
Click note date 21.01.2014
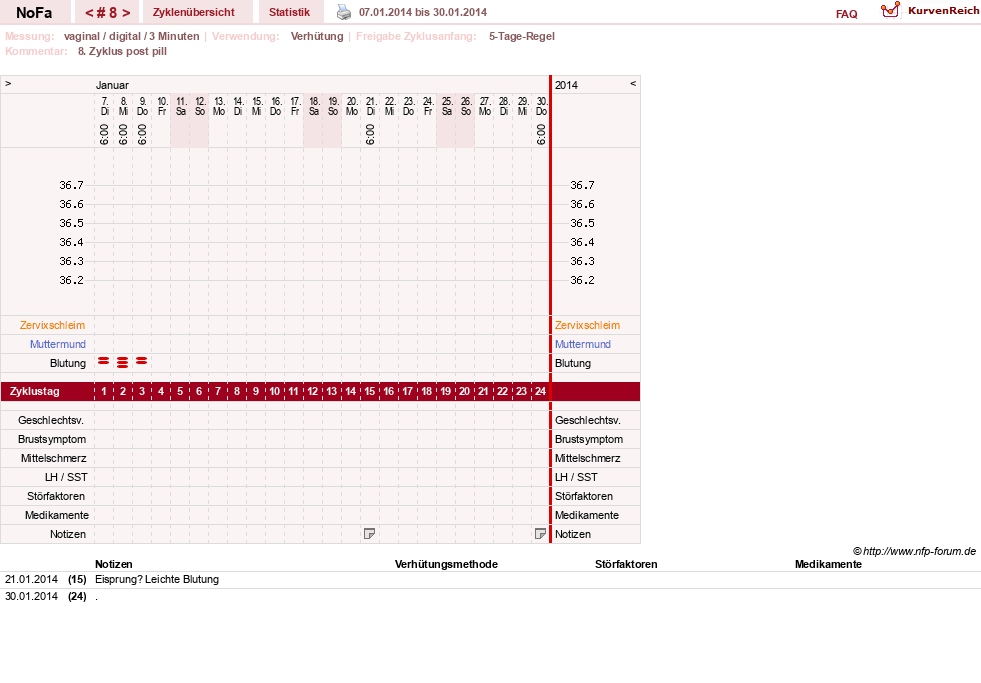31,579
